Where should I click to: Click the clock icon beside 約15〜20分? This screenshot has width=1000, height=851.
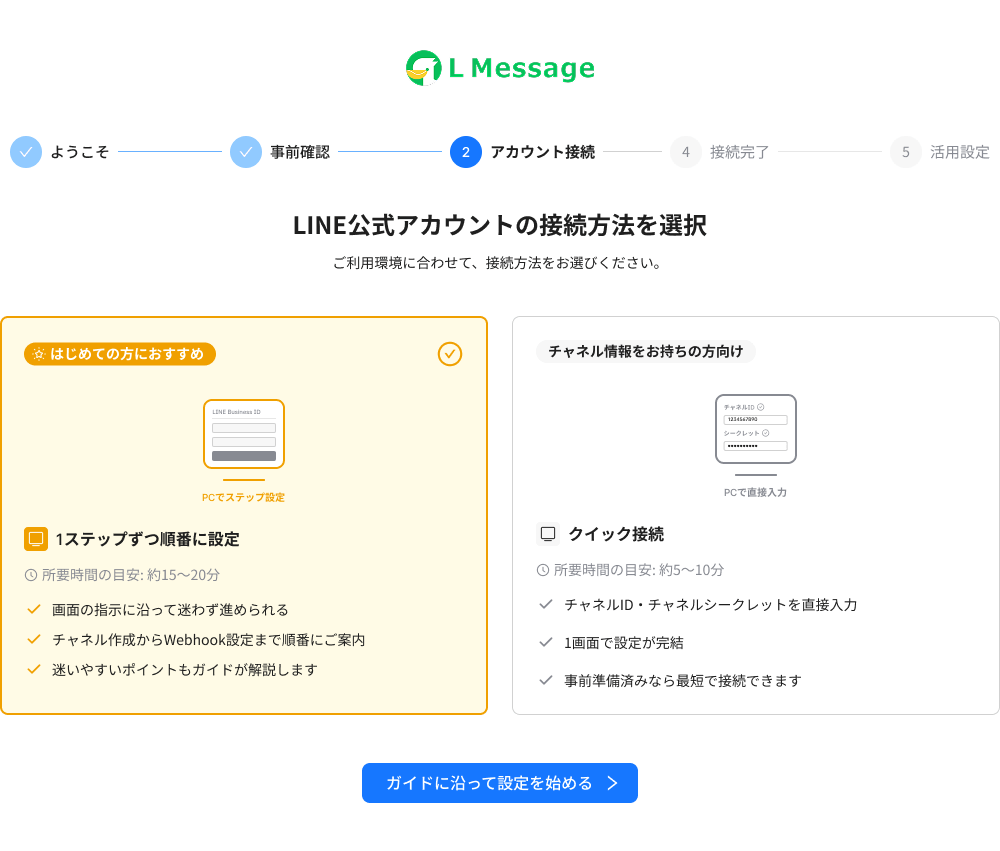31,575
